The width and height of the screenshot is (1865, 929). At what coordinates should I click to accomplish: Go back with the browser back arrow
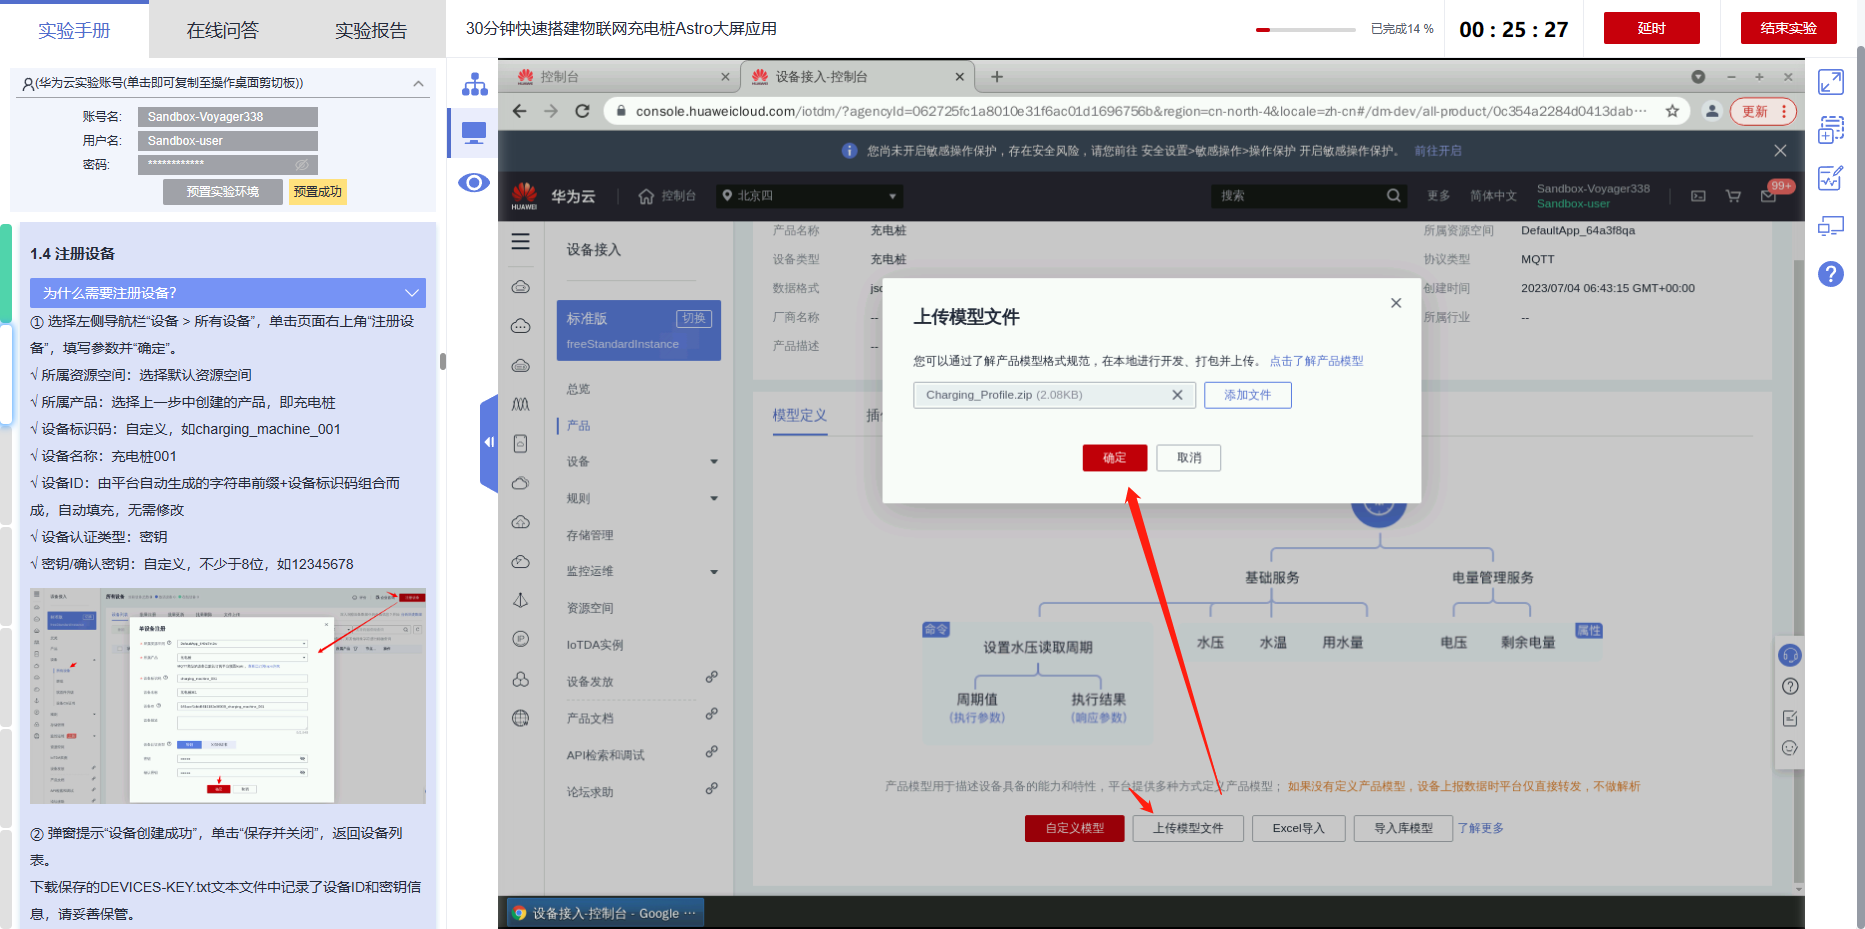pyautogui.click(x=520, y=111)
